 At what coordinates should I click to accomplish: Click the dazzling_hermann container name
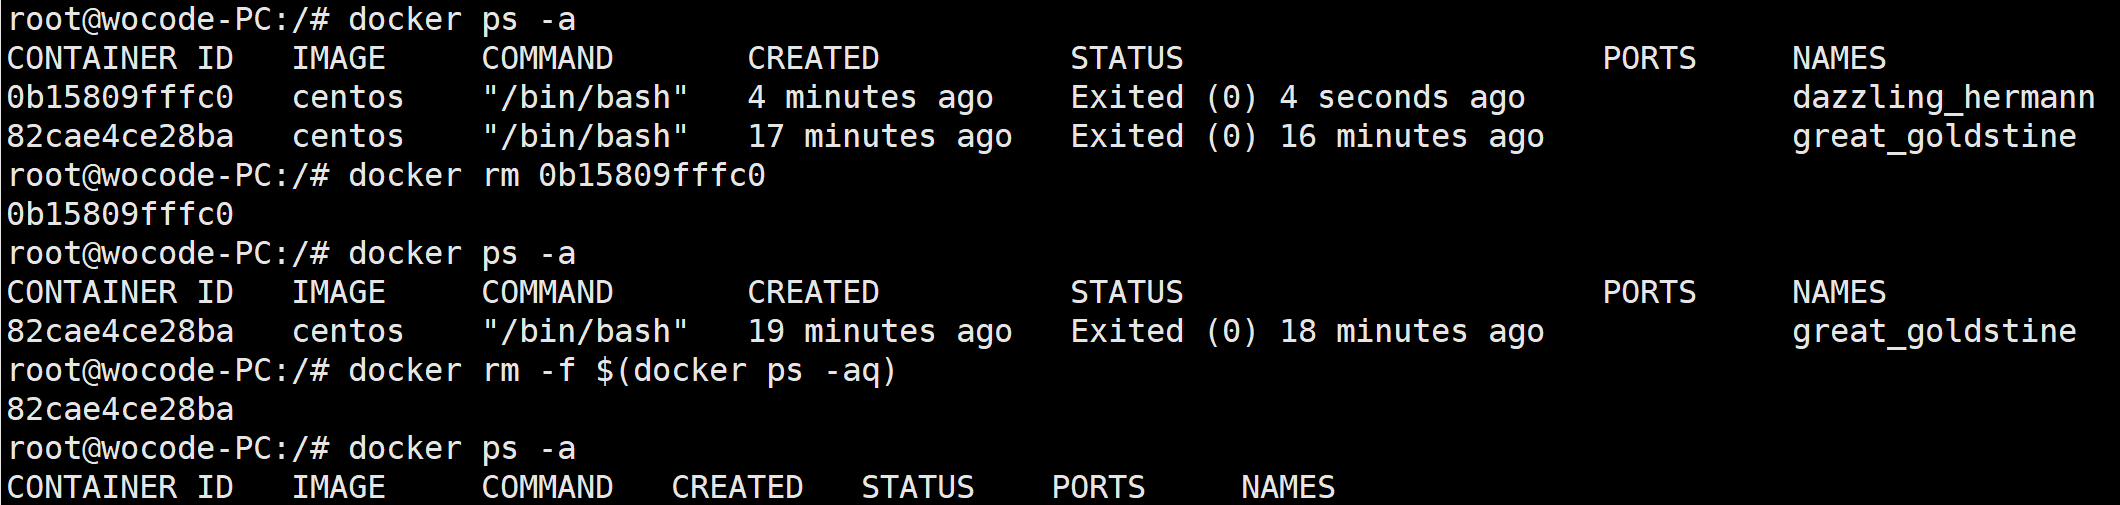coord(1942,97)
